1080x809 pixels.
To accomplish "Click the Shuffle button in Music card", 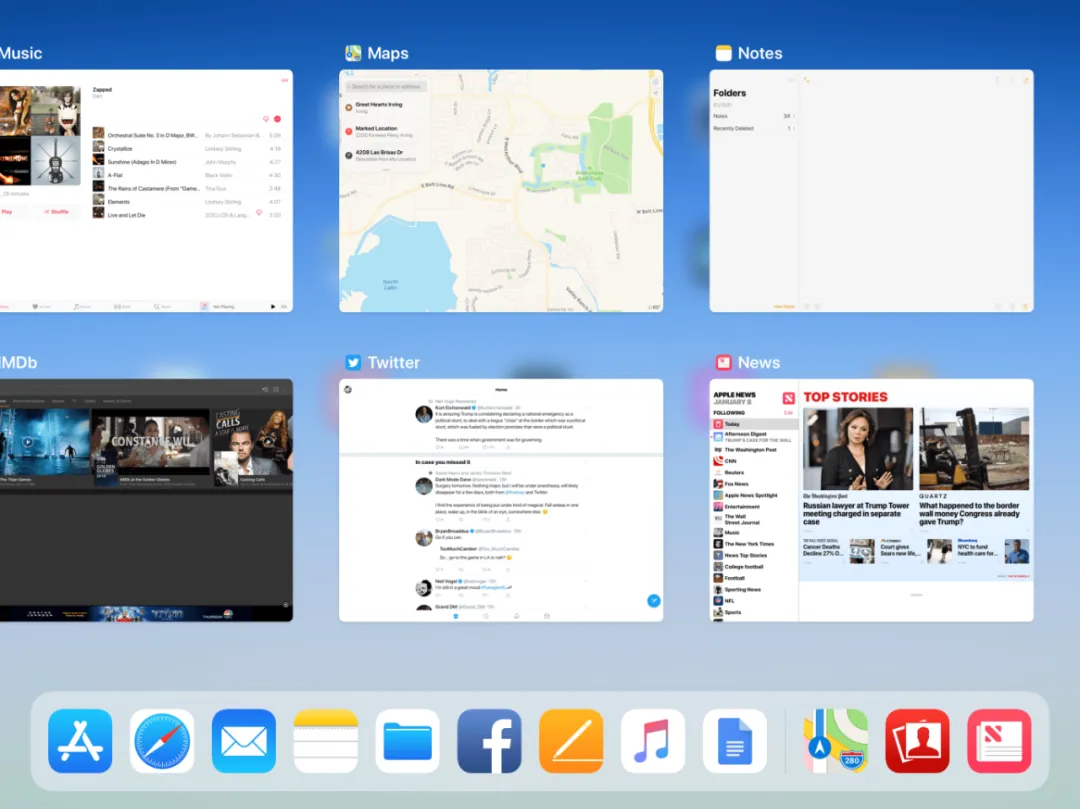I will tap(56, 212).
